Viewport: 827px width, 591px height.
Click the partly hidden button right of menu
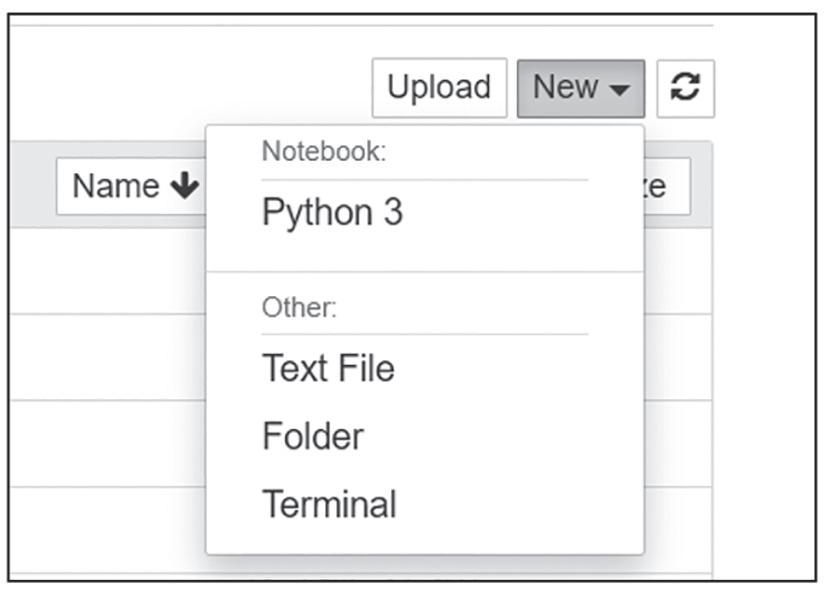667,186
